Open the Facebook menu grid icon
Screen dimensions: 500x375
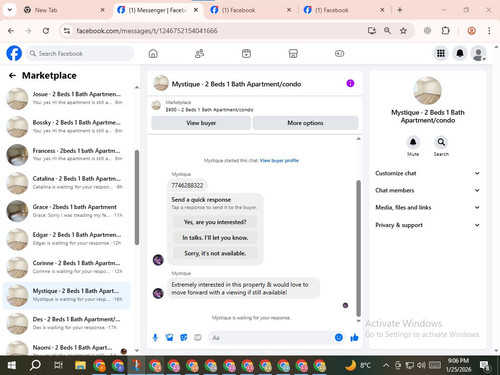click(441, 53)
